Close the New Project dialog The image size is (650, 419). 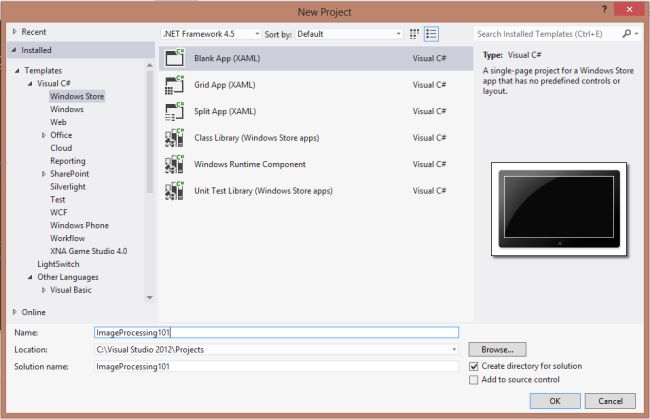pyautogui.click(x=629, y=9)
